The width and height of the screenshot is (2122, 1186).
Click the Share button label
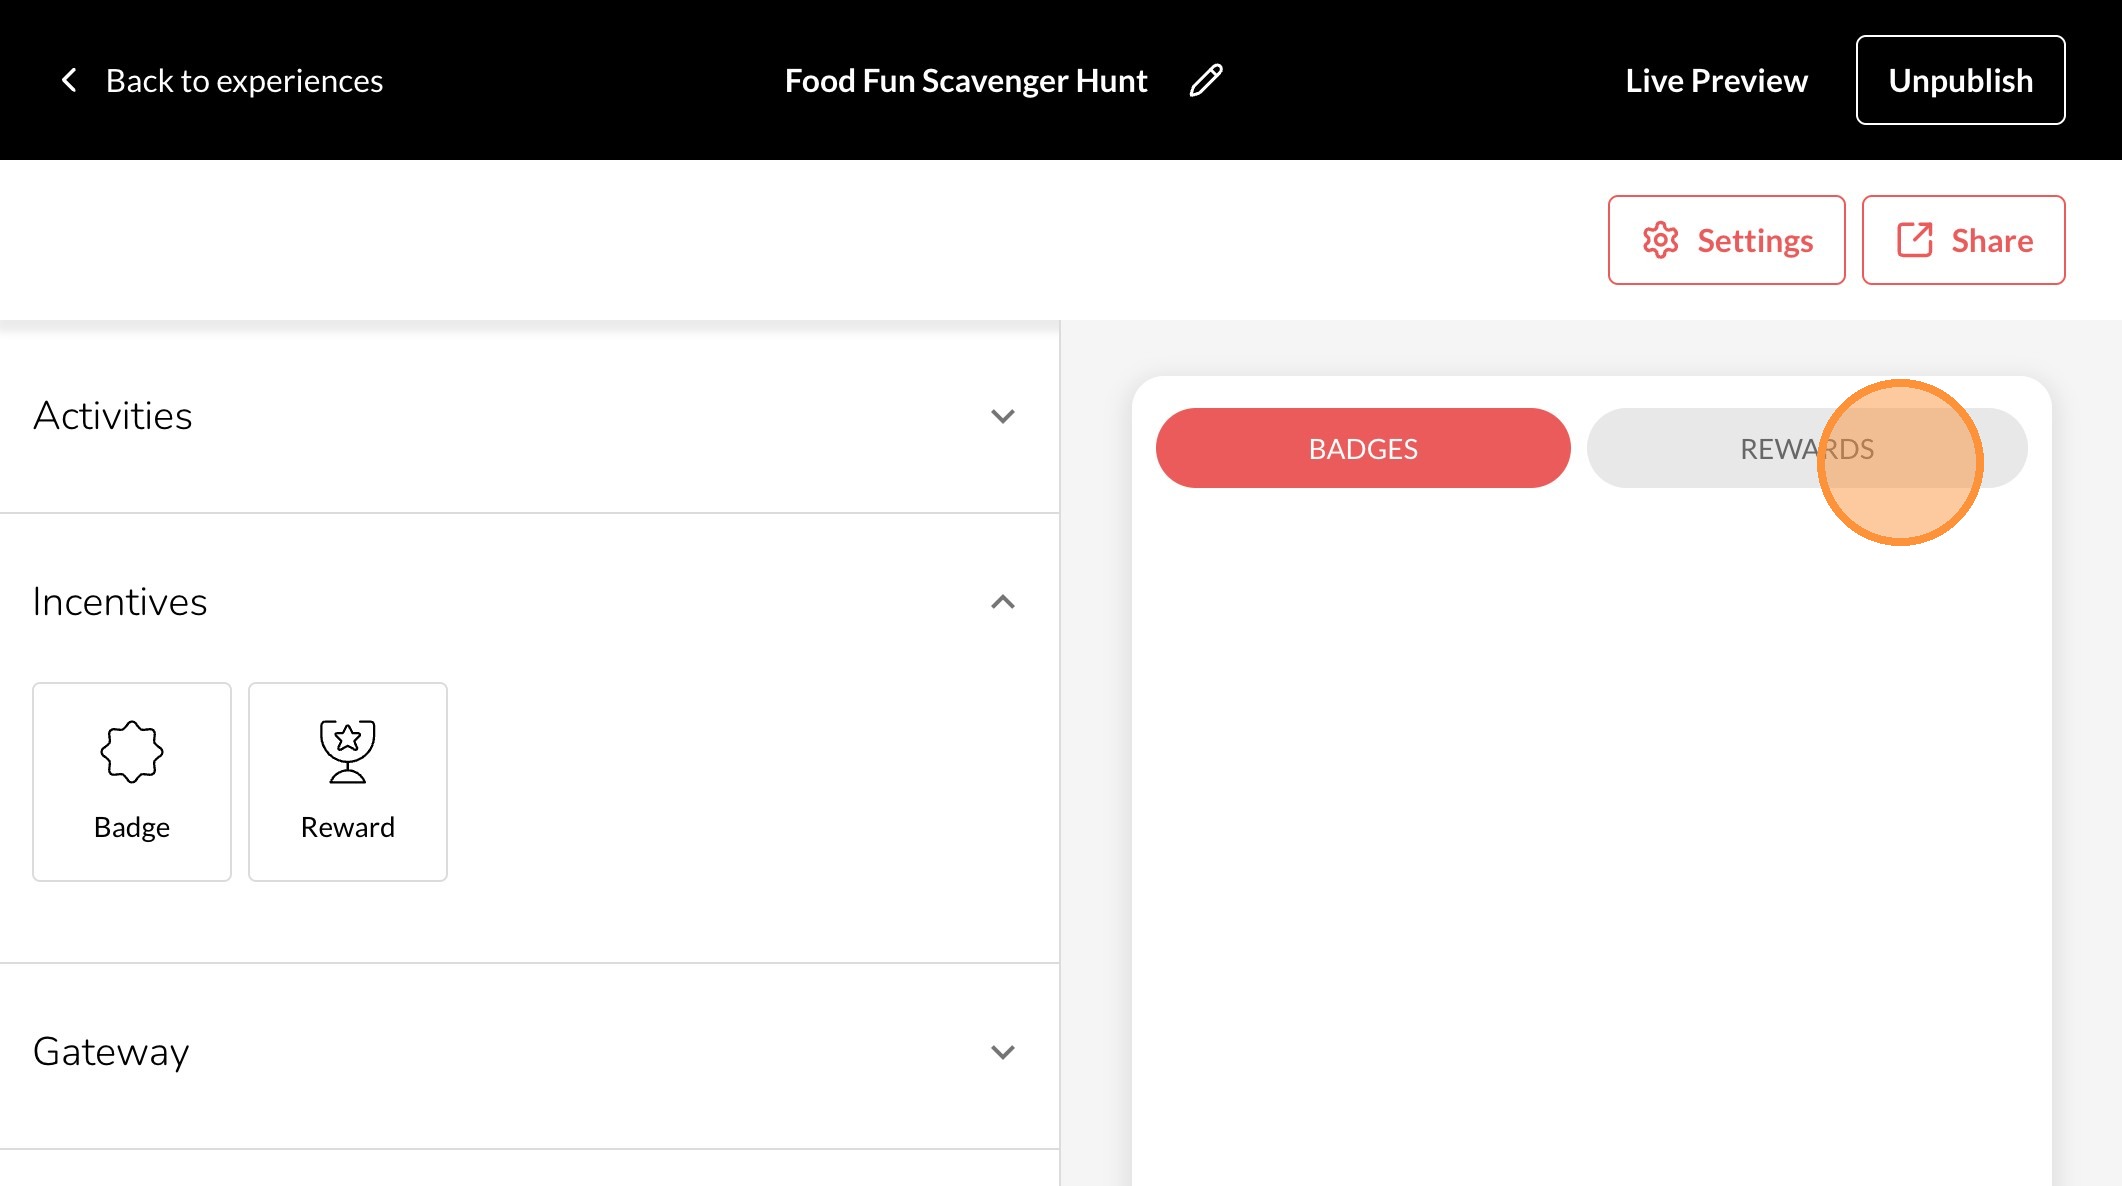pyautogui.click(x=1991, y=241)
